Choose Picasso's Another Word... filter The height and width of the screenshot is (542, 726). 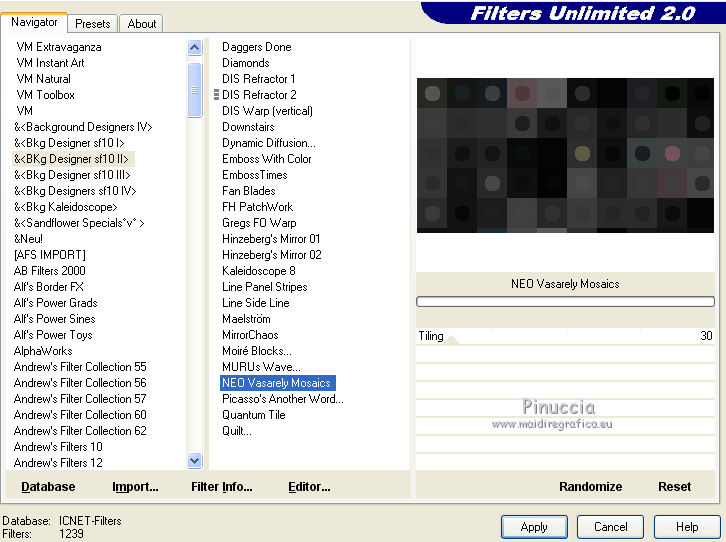pyautogui.click(x=282, y=399)
